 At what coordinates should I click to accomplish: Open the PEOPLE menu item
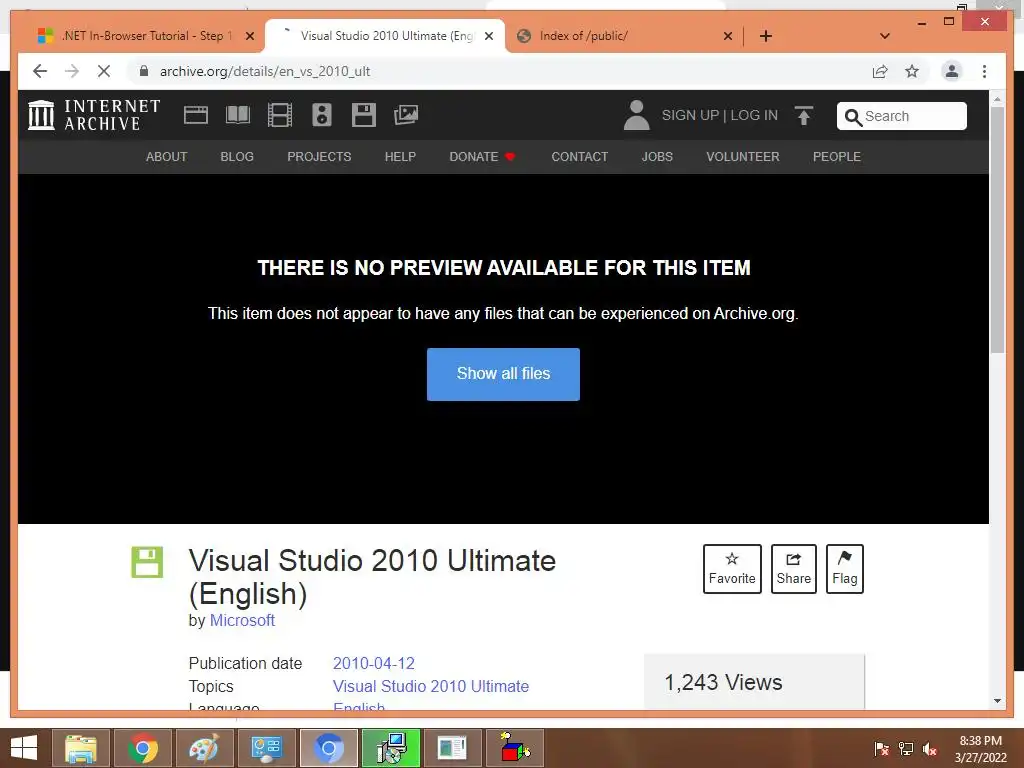pos(837,157)
